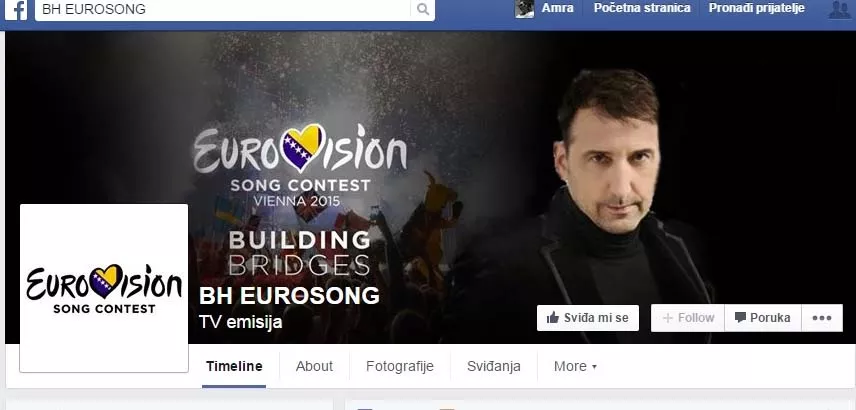Click the thumbs-up Sviđa mi se button
This screenshot has width=856, height=410.
coord(588,318)
